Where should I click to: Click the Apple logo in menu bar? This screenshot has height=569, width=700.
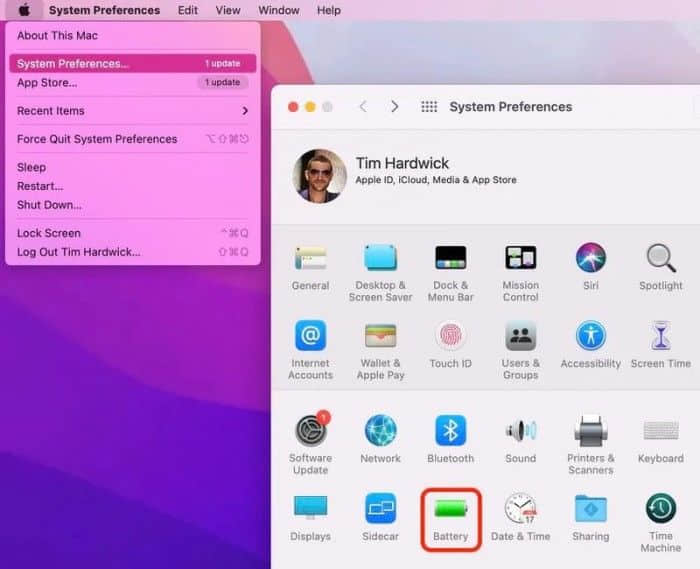pos(25,9)
